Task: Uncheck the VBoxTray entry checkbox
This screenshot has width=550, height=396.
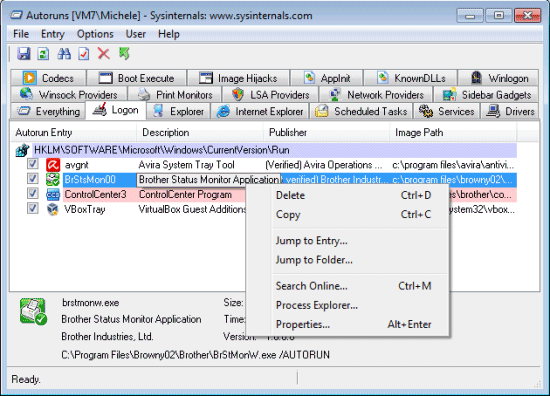Action: (33, 208)
